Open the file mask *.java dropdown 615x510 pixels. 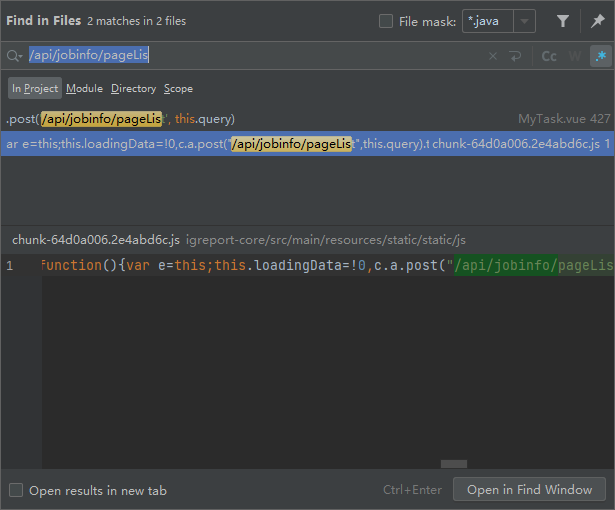(x=526, y=21)
